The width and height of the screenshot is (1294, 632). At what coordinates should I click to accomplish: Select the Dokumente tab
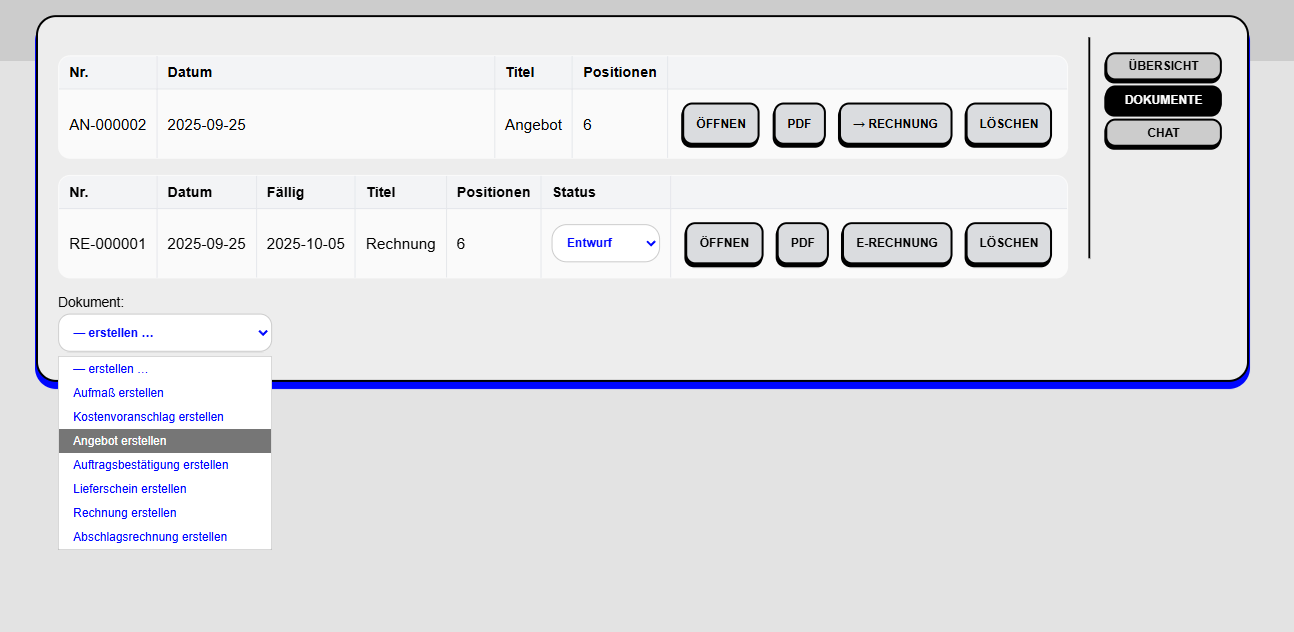tap(1162, 100)
